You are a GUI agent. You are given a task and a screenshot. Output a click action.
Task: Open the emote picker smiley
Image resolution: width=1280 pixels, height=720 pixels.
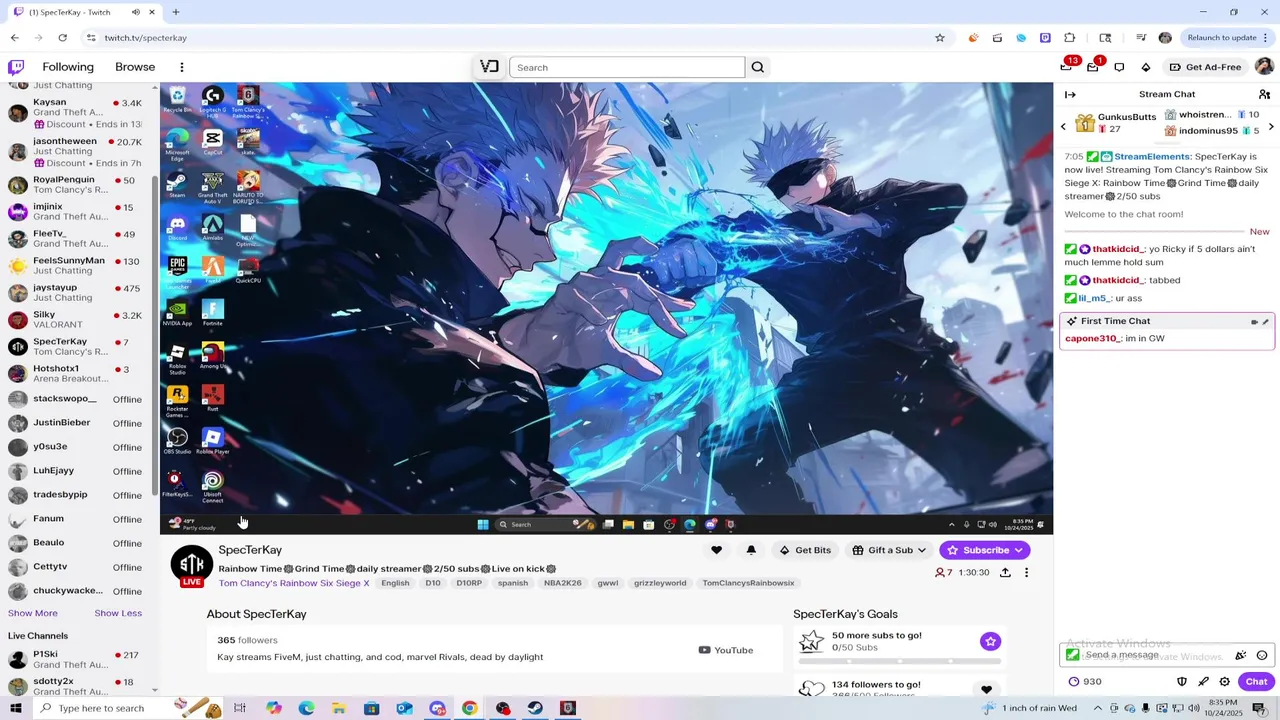click(1262, 656)
